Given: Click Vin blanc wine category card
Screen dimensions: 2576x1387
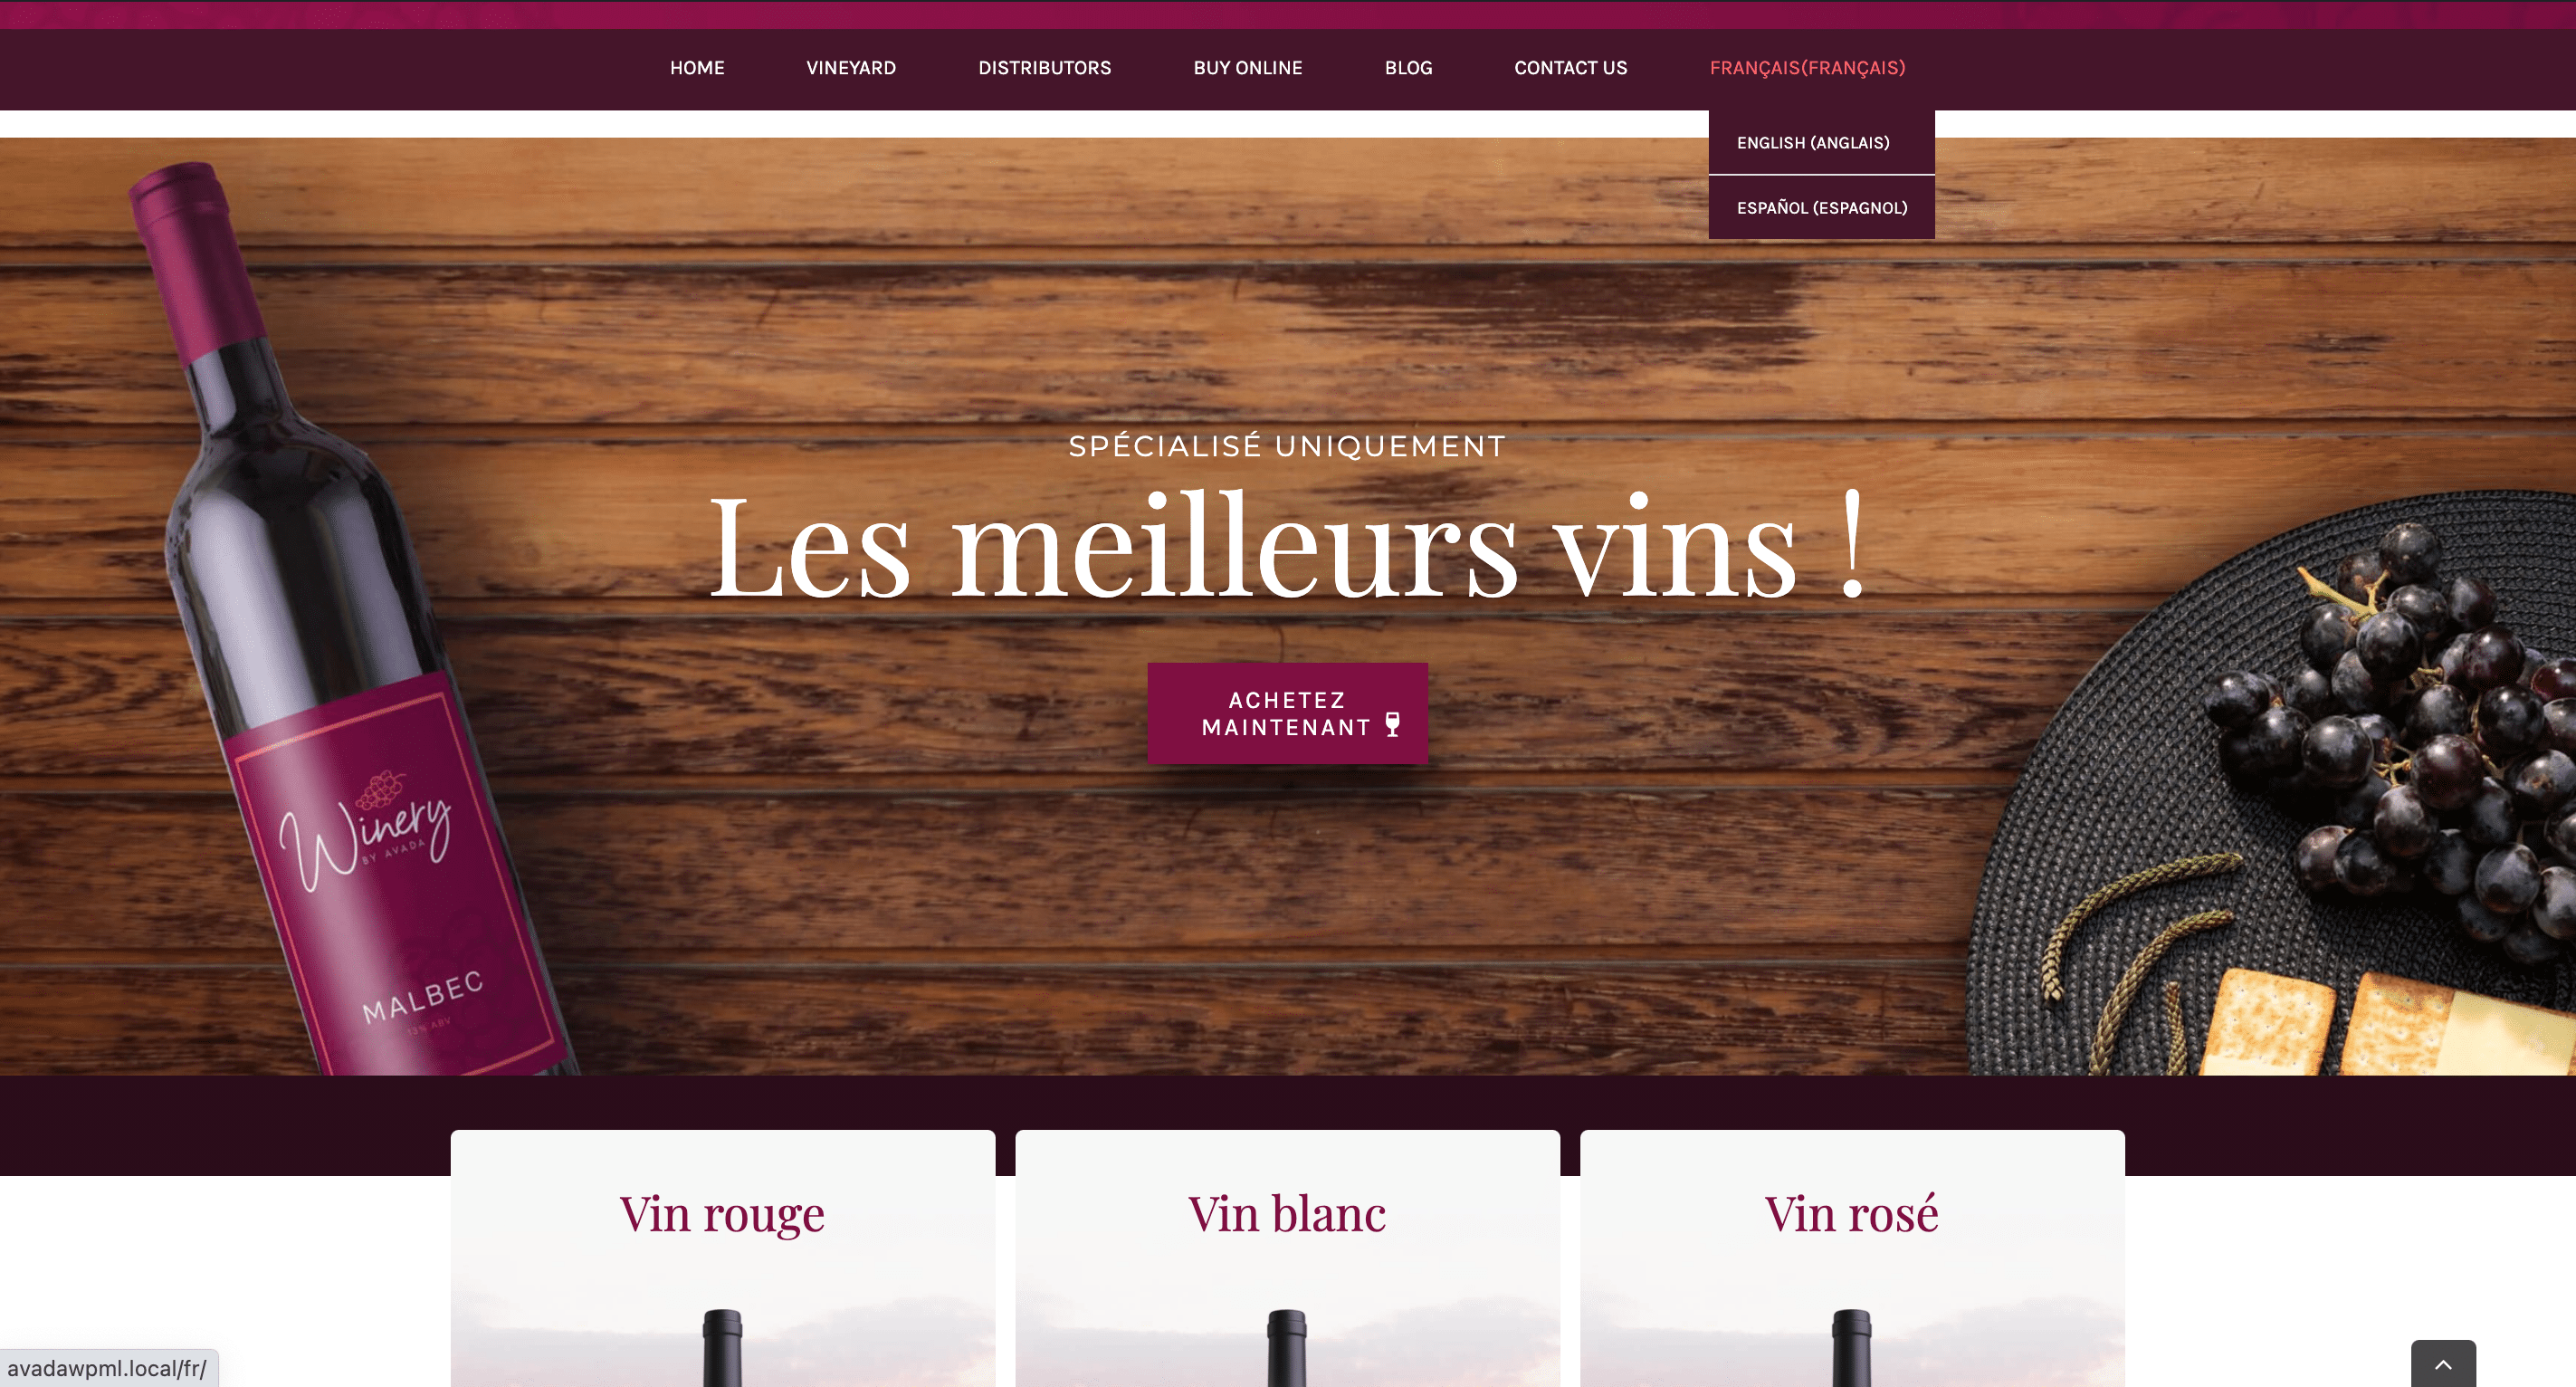Looking at the screenshot, I should pyautogui.click(x=1287, y=1258).
